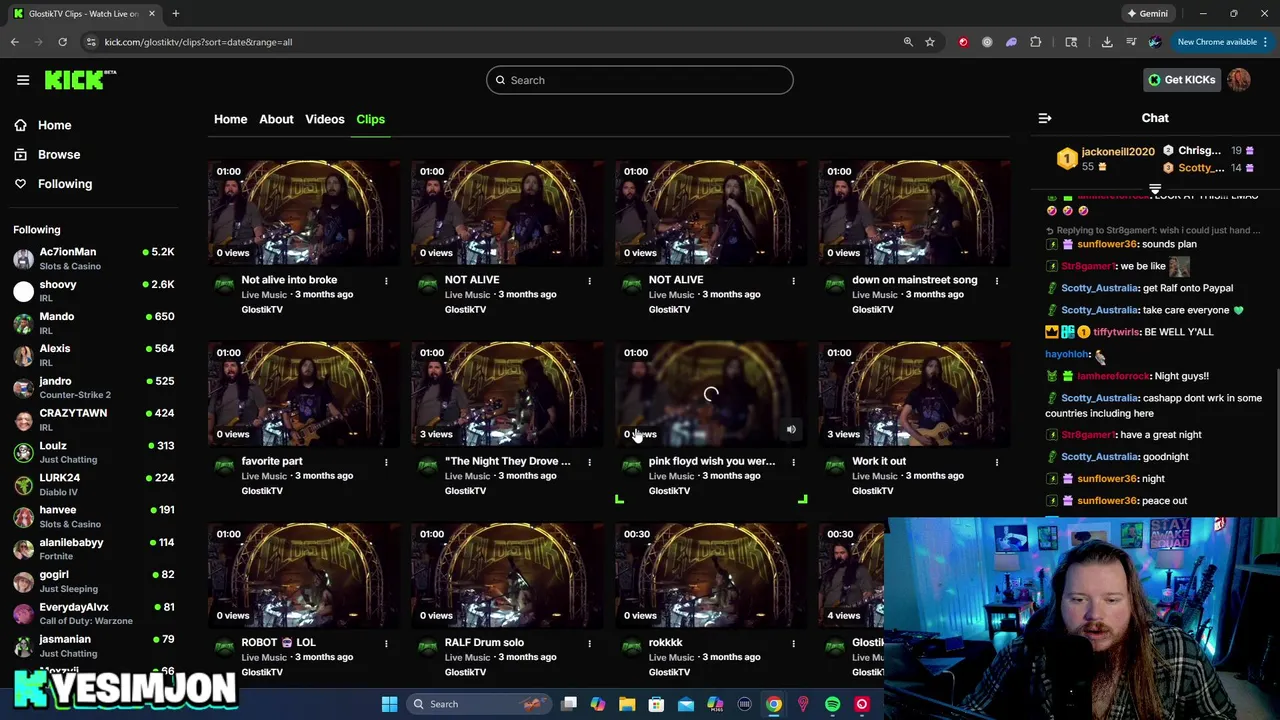
Task: Open Chrome downloads icon
Action: (1107, 42)
